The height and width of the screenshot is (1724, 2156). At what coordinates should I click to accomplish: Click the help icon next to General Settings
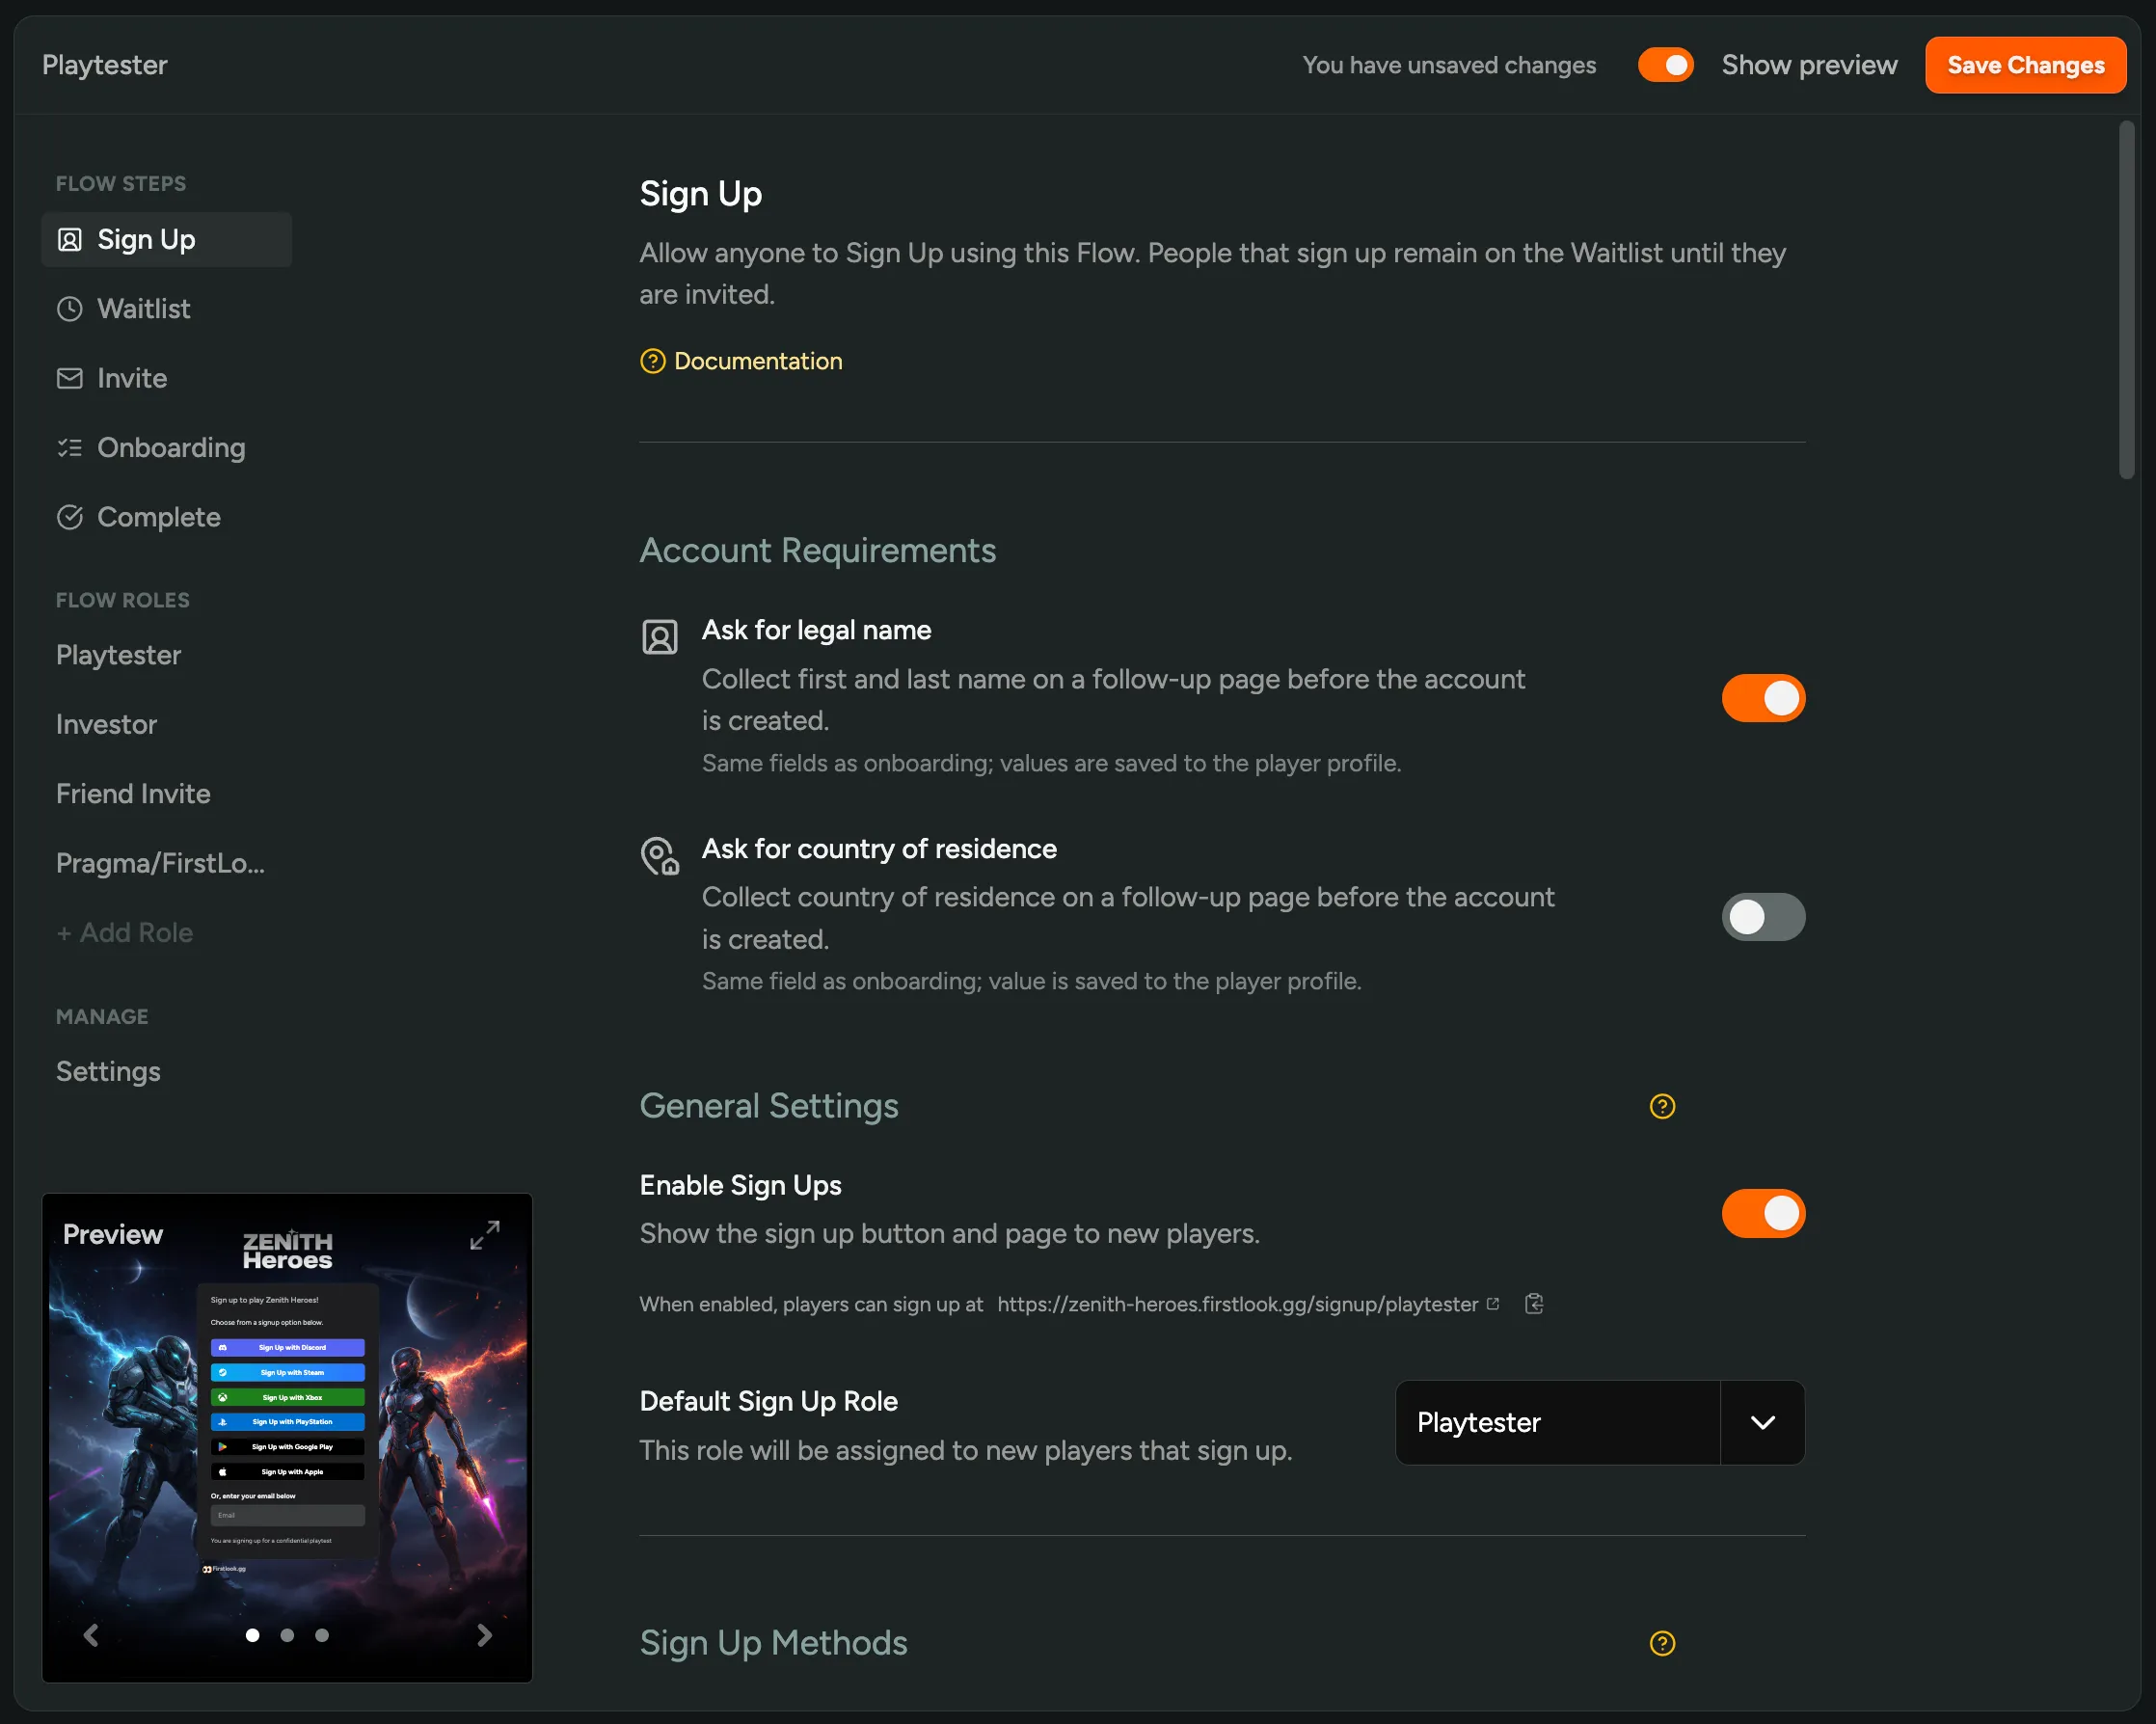click(x=1661, y=1106)
